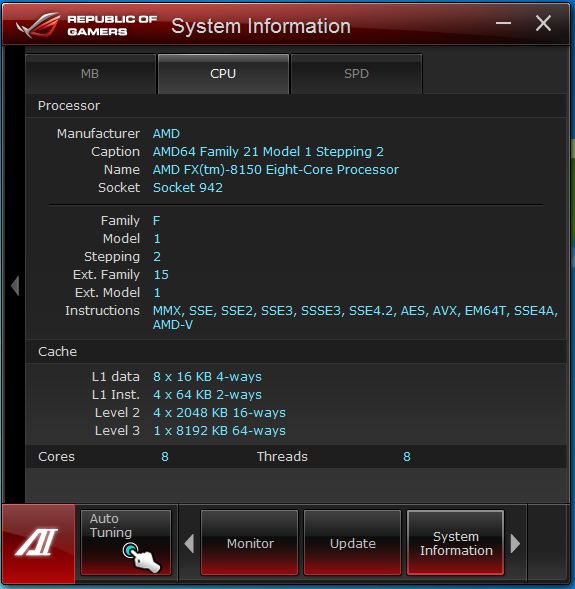Collapse side panel with left-edge triangle arrow
The image size is (575, 589).
(15, 285)
